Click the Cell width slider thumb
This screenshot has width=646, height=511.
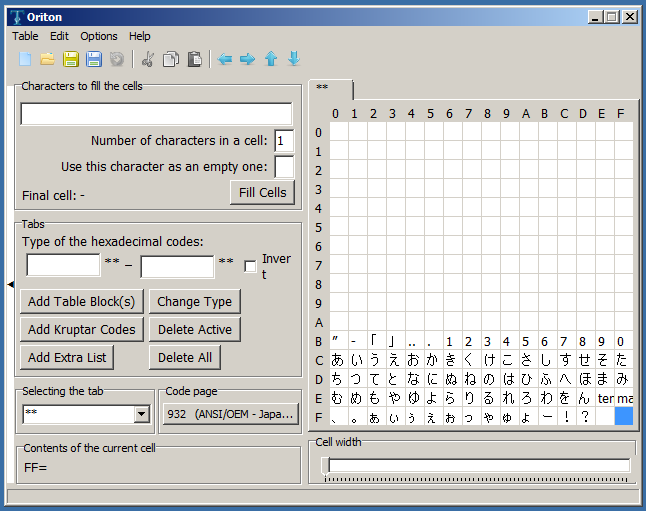pyautogui.click(x=325, y=466)
